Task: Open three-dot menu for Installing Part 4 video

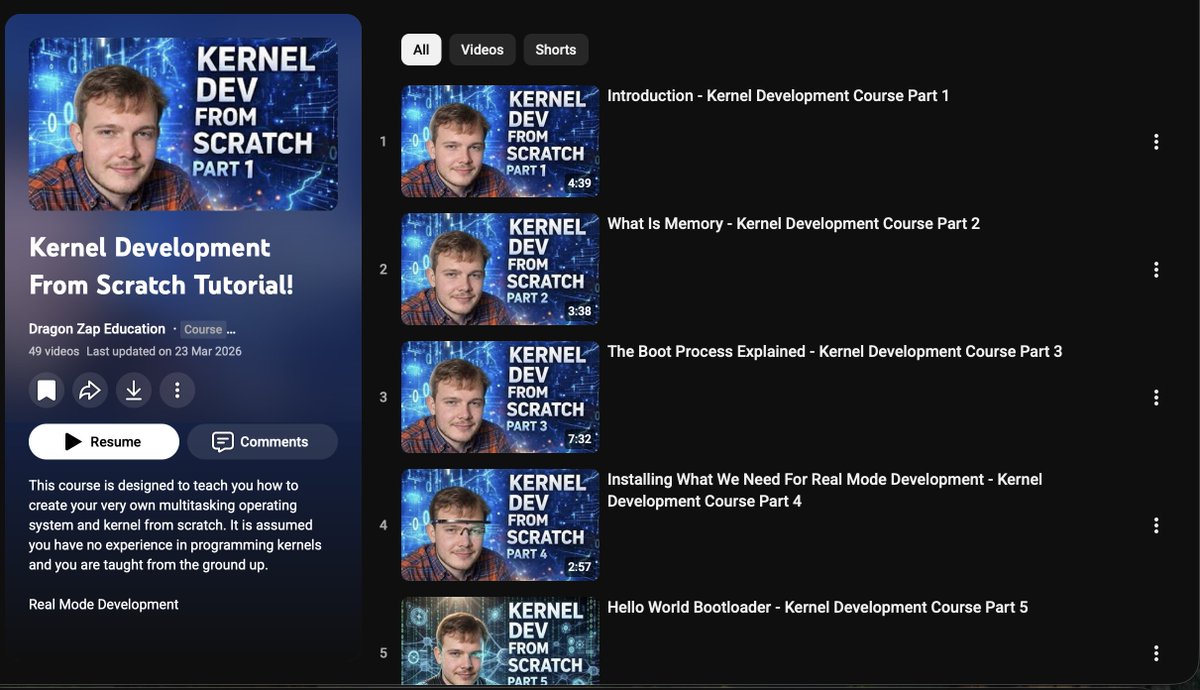Action: tap(1156, 525)
